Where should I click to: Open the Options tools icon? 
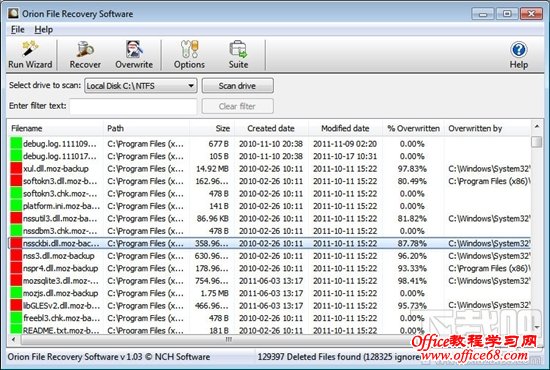click(x=189, y=55)
